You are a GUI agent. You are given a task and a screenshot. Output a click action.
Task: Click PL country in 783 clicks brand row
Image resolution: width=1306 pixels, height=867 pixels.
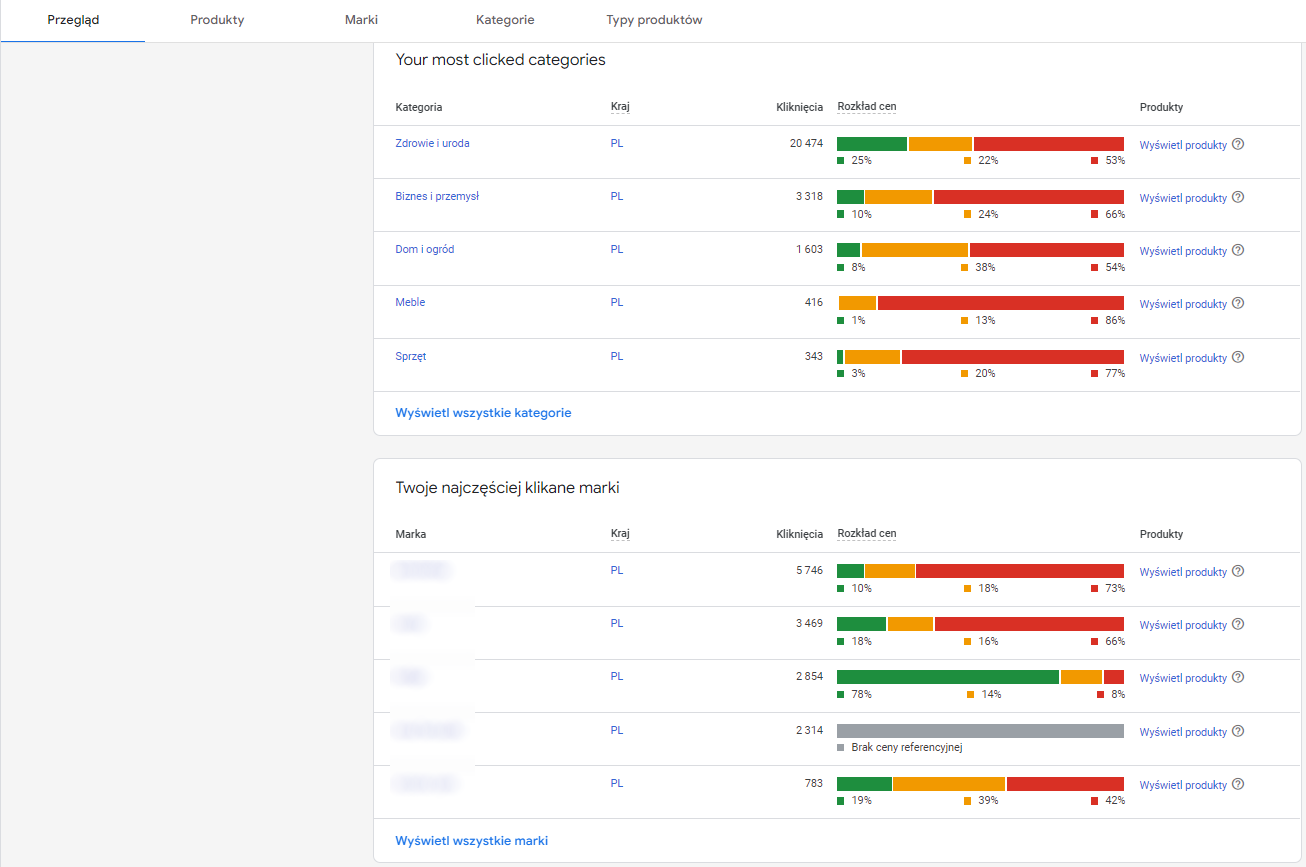(617, 783)
